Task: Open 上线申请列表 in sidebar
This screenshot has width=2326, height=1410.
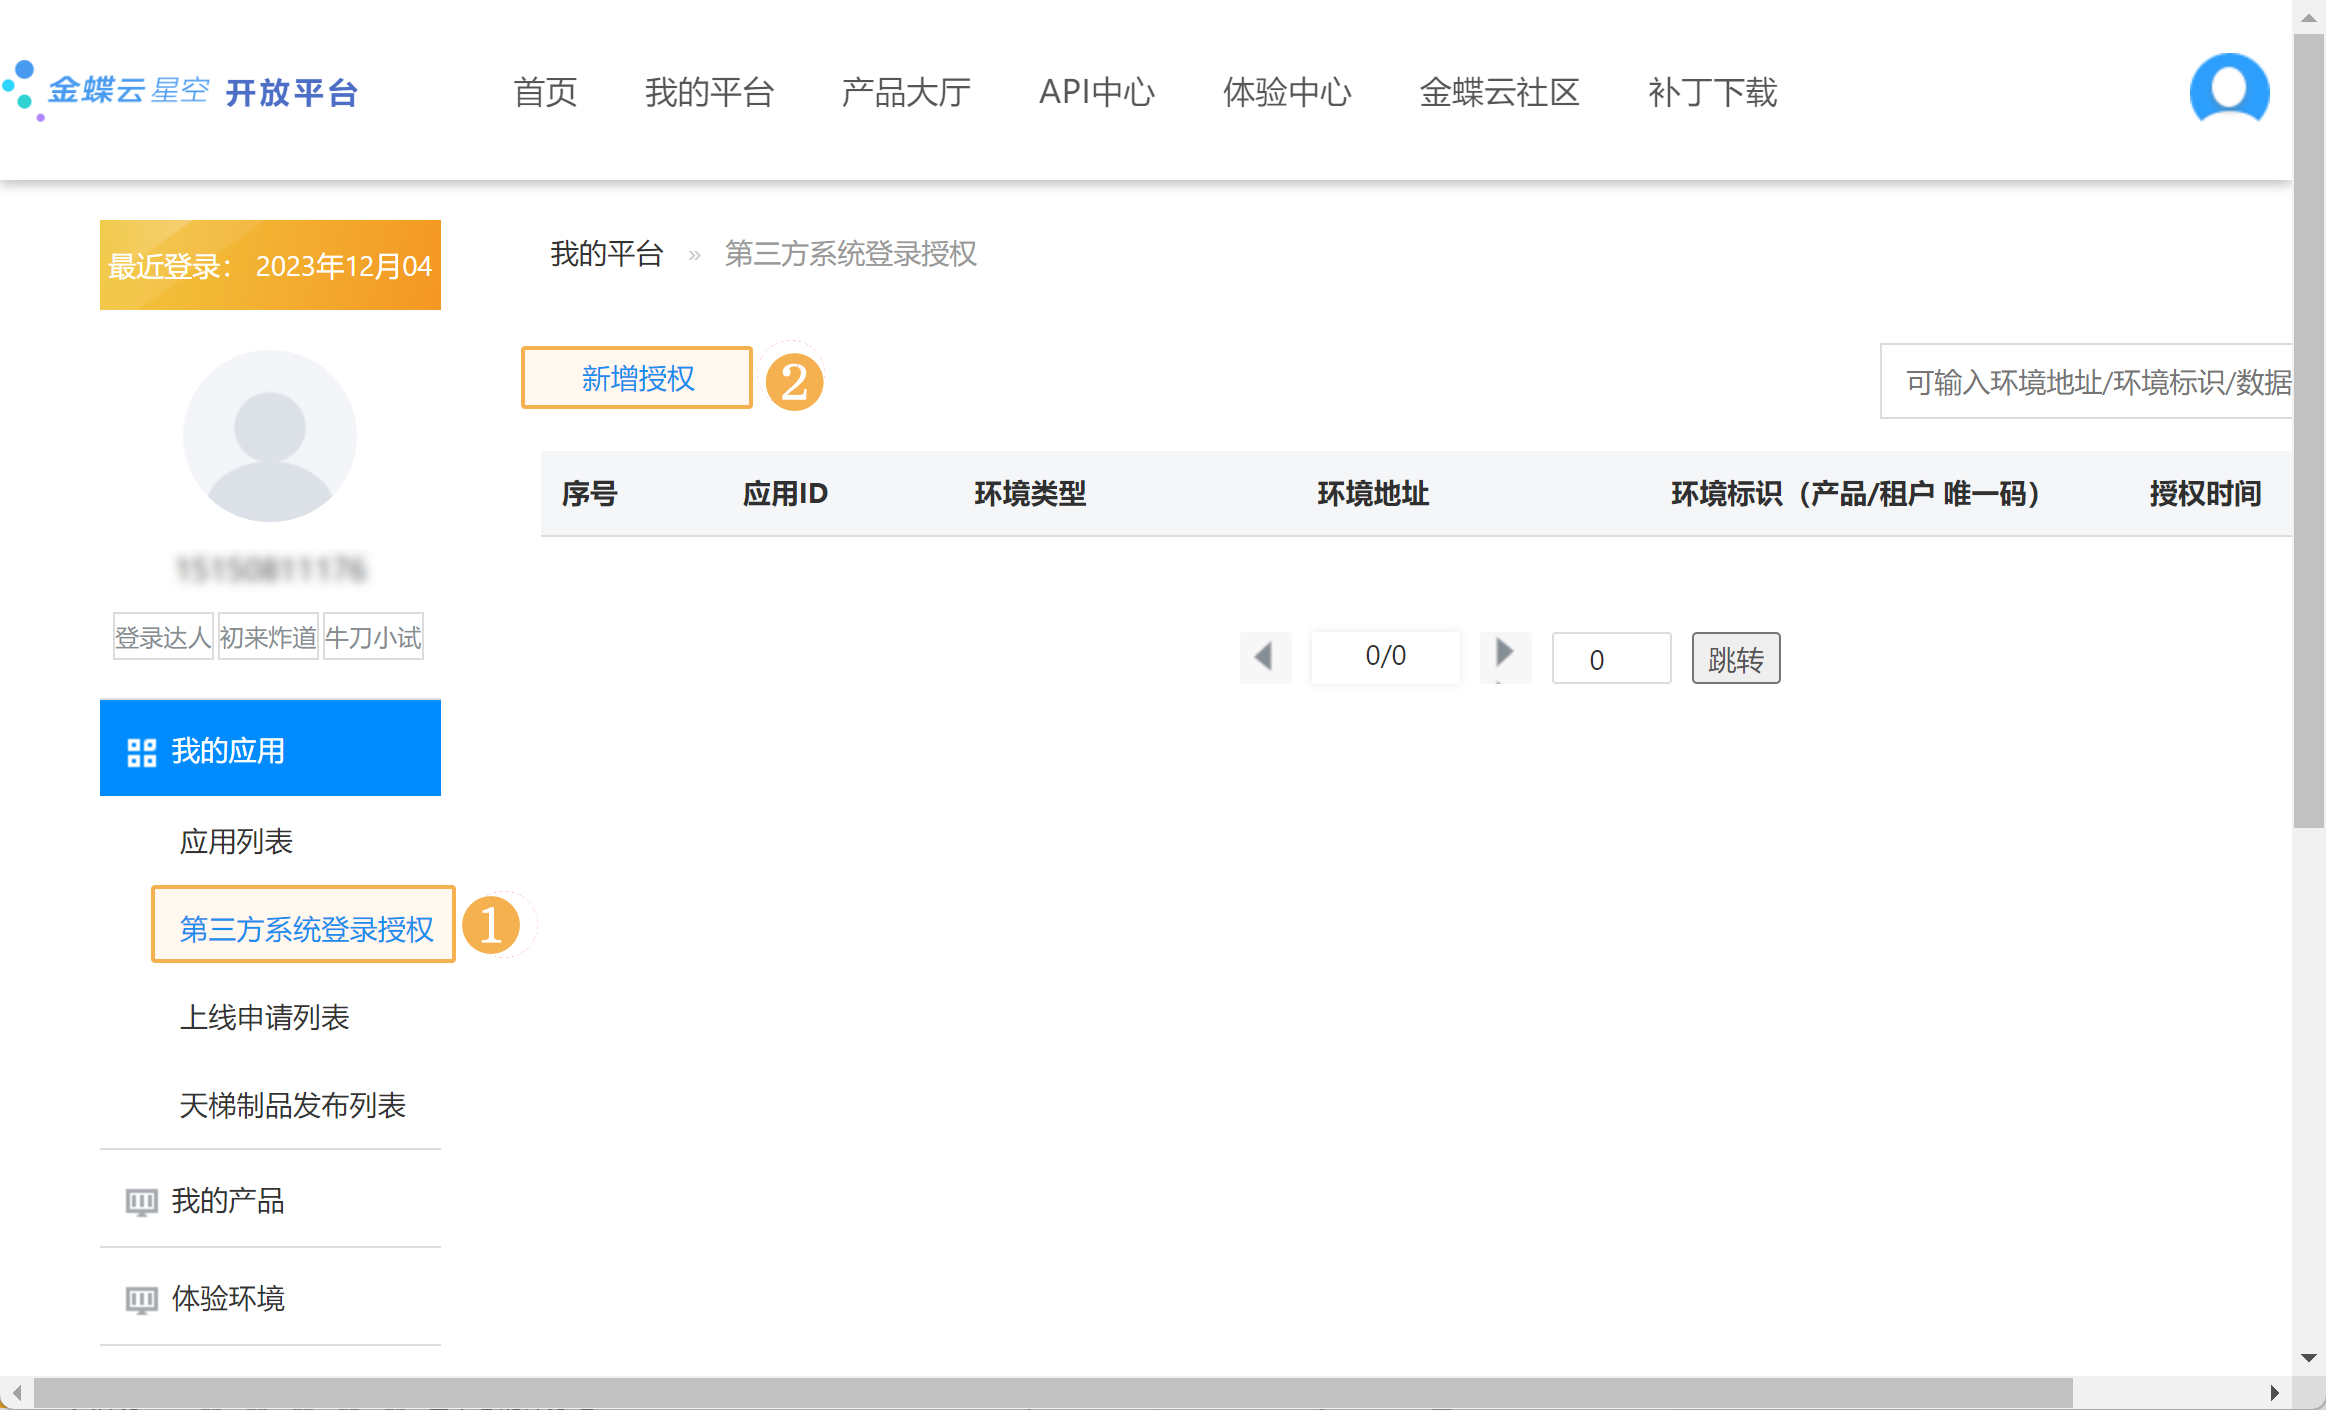Action: point(264,1017)
